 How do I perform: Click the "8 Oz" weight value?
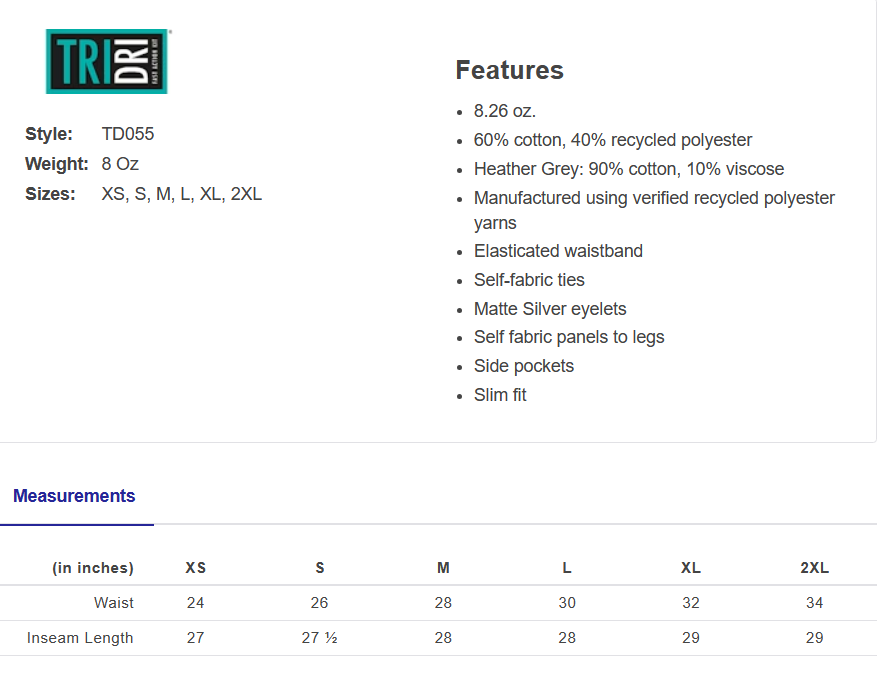click(x=120, y=164)
